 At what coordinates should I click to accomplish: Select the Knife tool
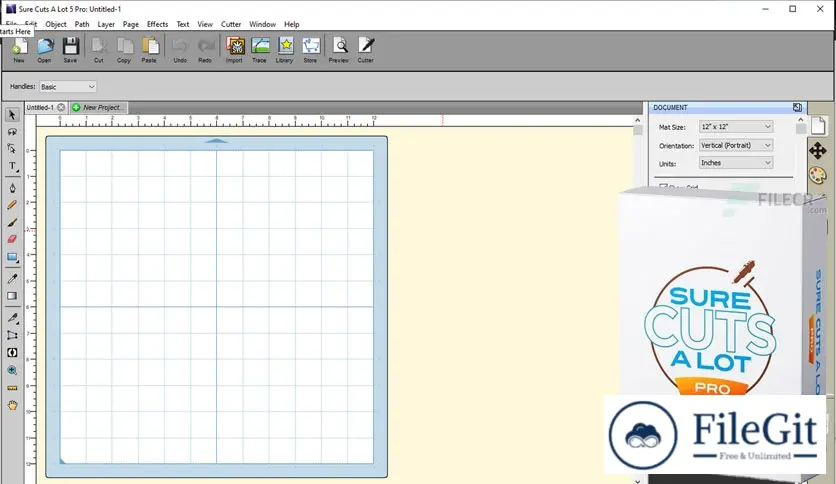(x=12, y=318)
